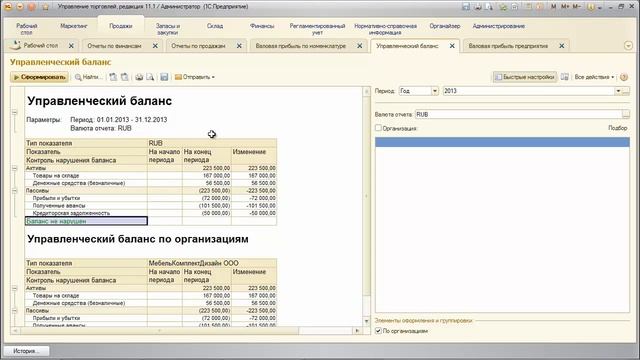Viewport: 640px width, 360px height.
Task: Open the Органайзер section
Action: pos(444,26)
